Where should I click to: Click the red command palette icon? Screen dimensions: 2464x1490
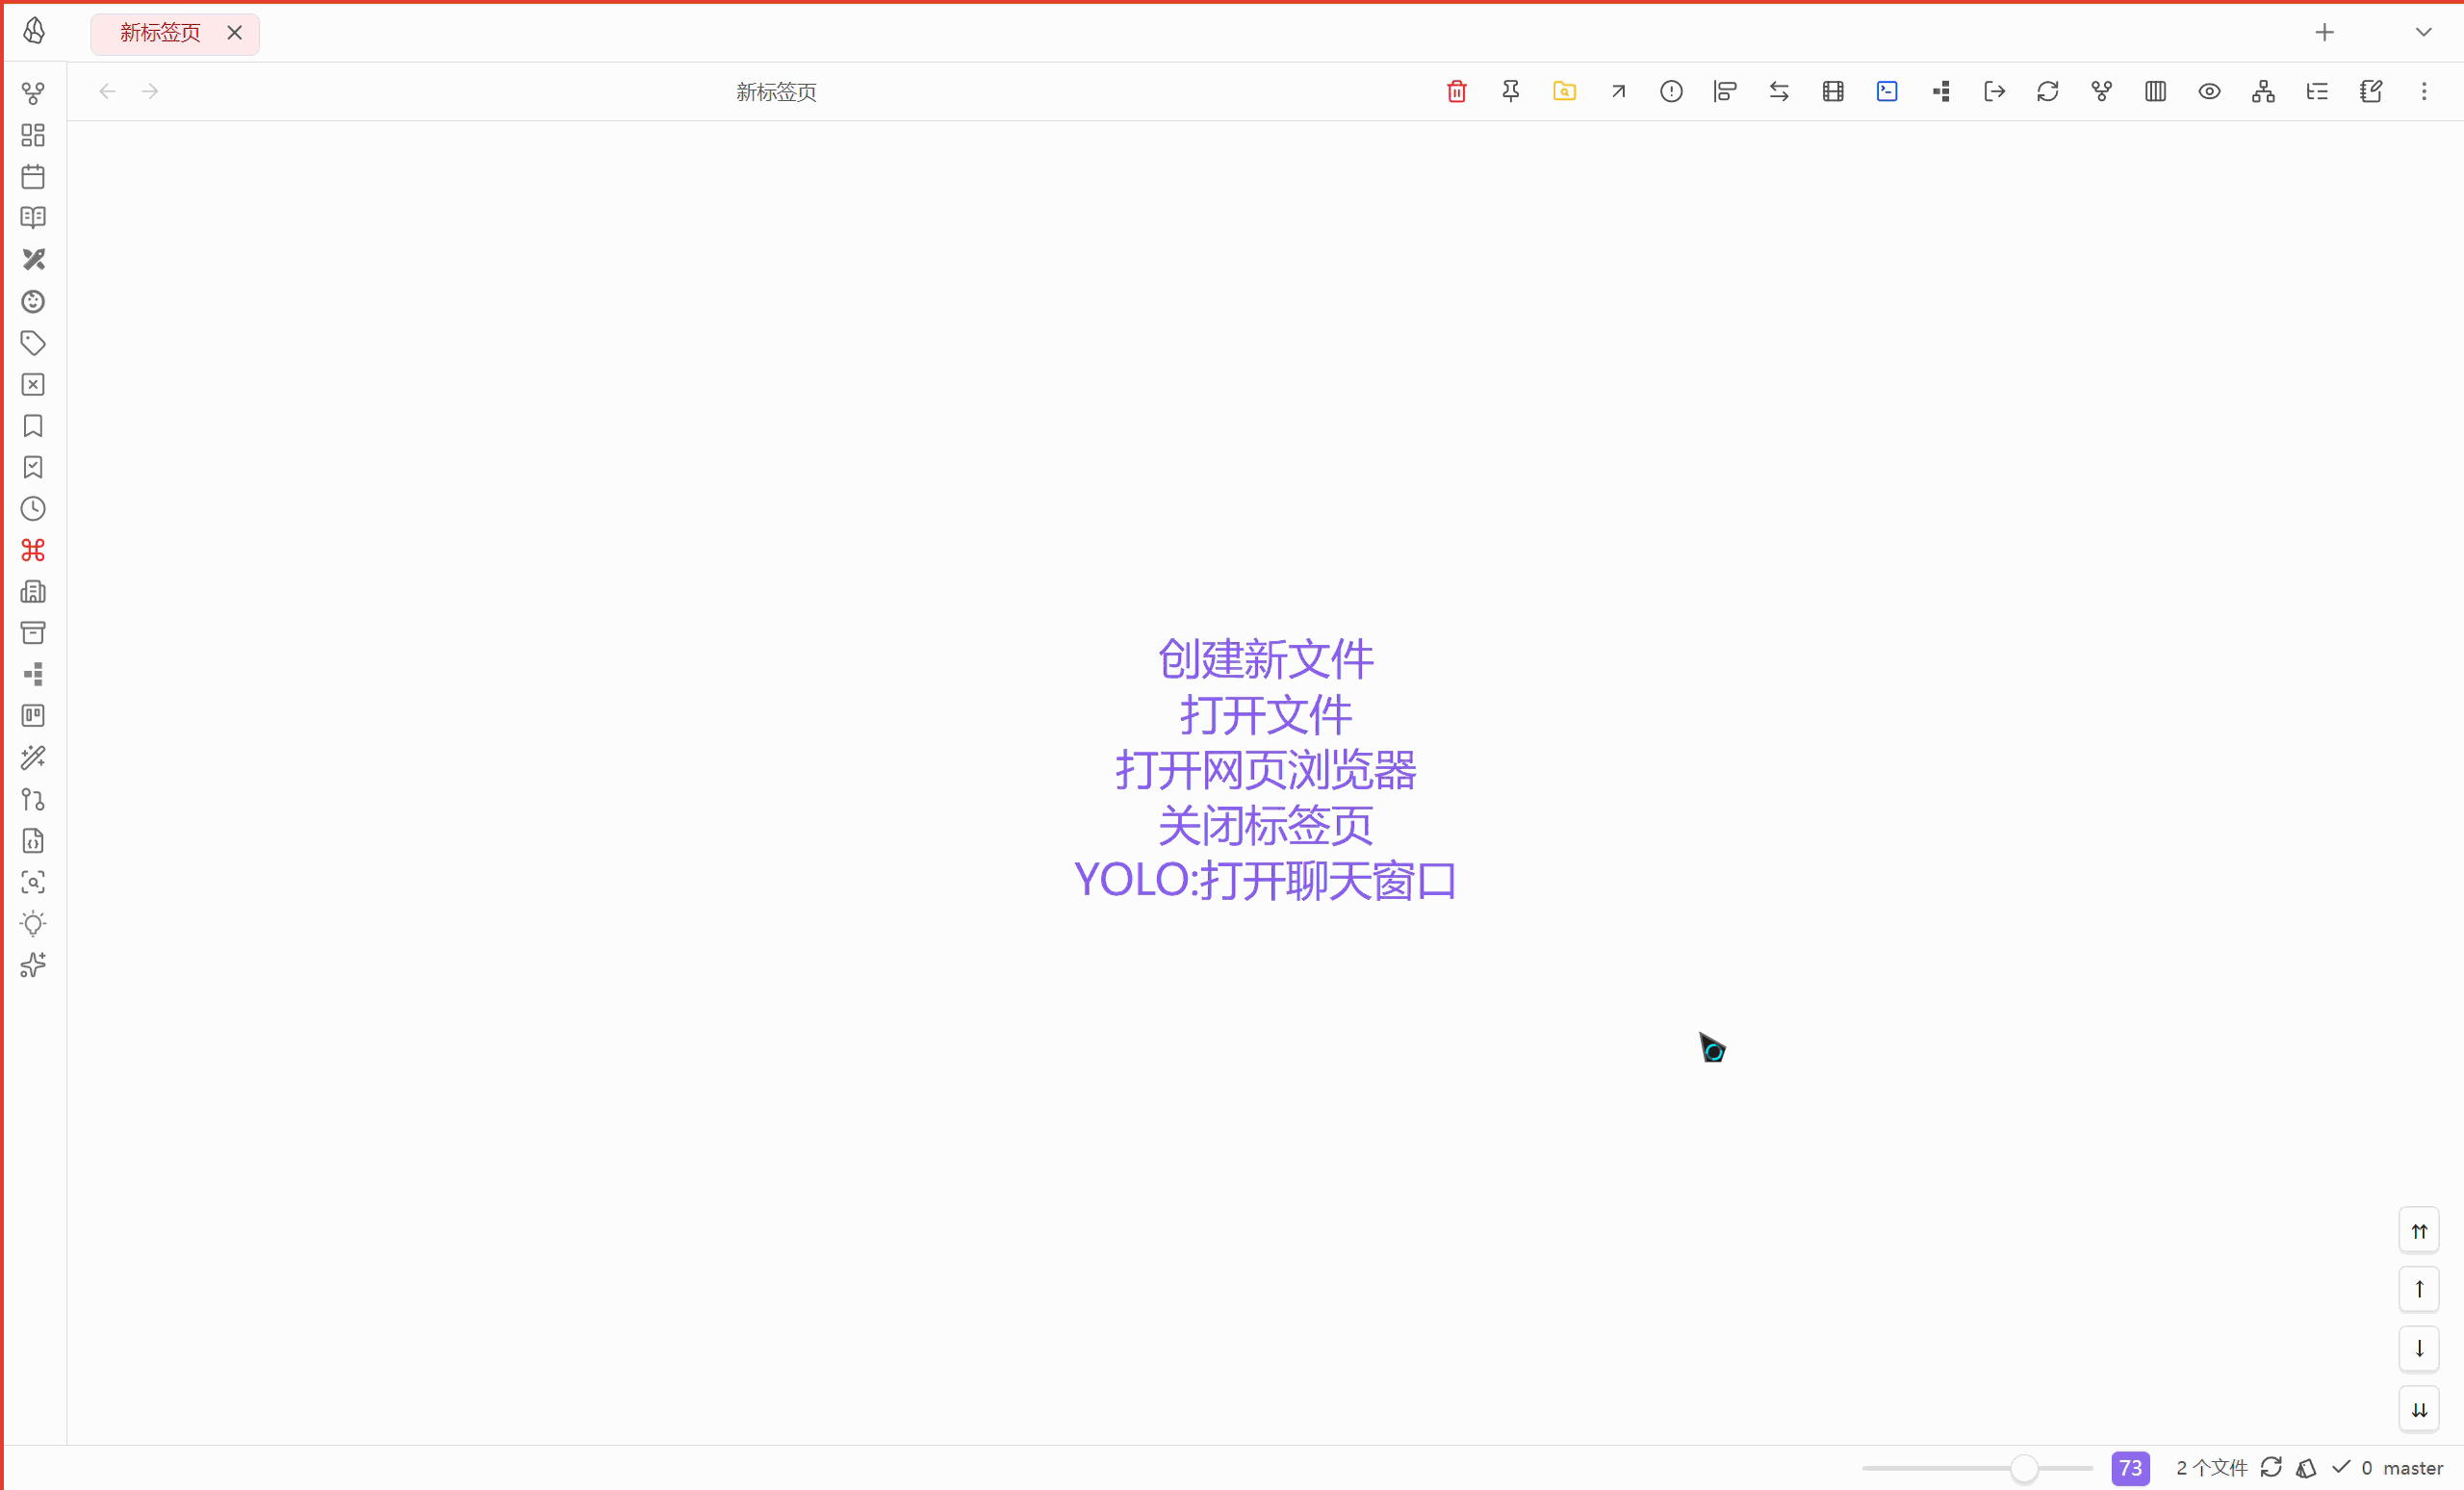pos(34,551)
